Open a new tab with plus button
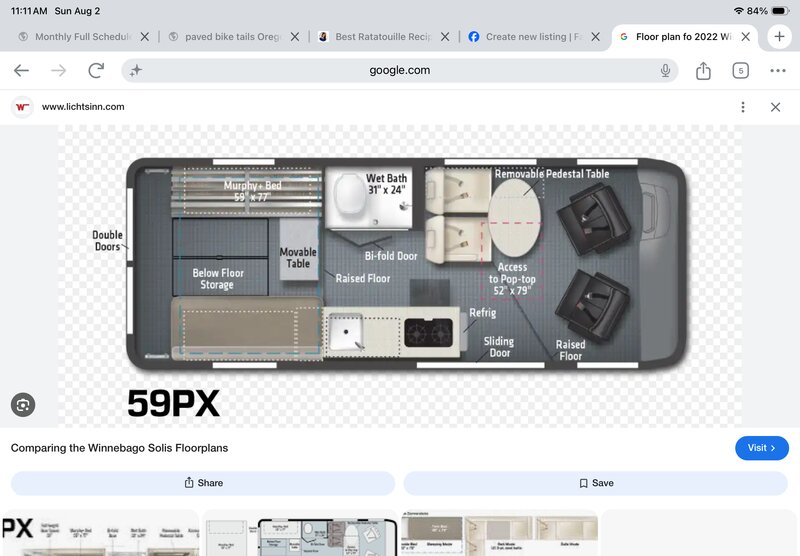 coord(779,37)
